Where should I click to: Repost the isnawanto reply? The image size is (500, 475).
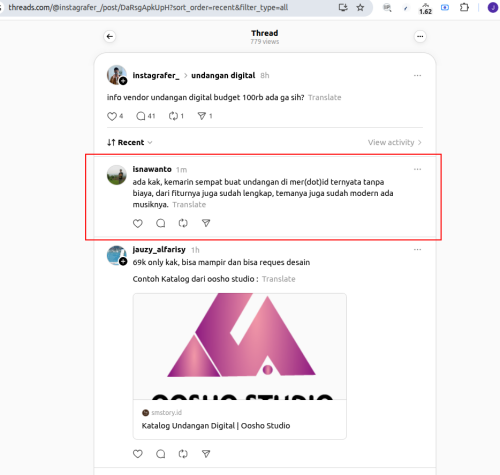tap(183, 223)
